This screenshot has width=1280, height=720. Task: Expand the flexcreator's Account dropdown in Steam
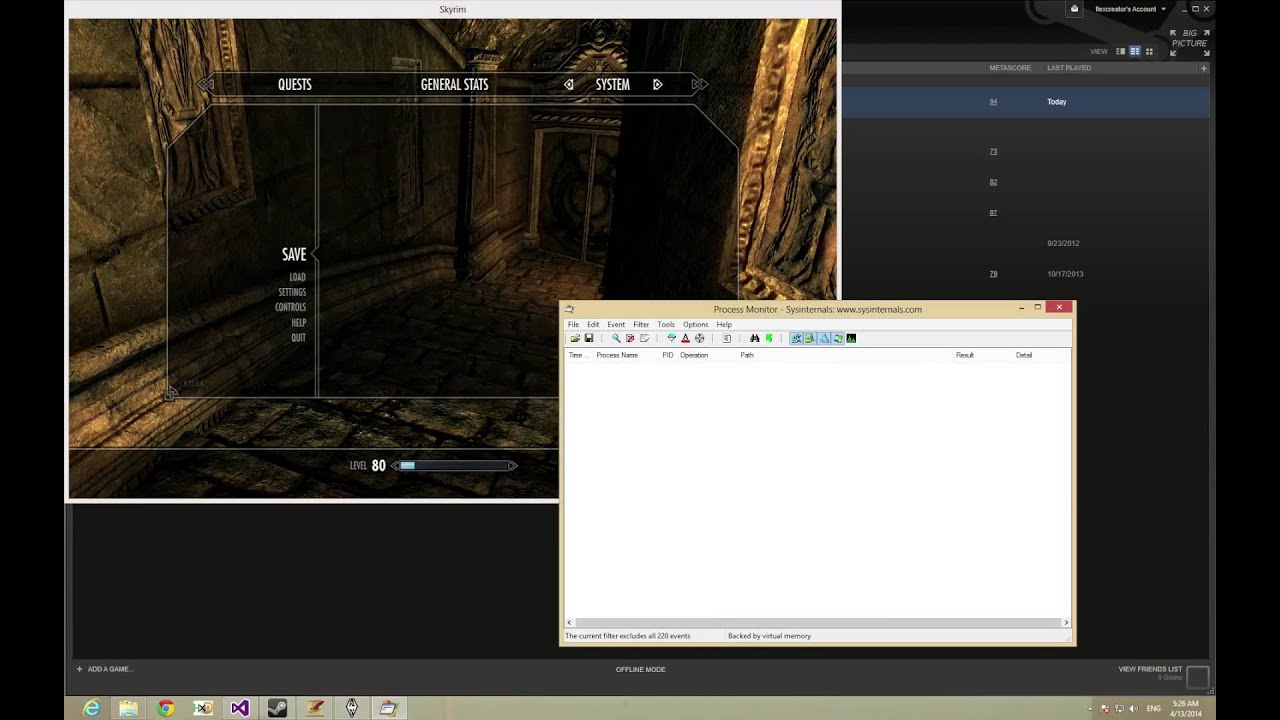pos(1130,9)
